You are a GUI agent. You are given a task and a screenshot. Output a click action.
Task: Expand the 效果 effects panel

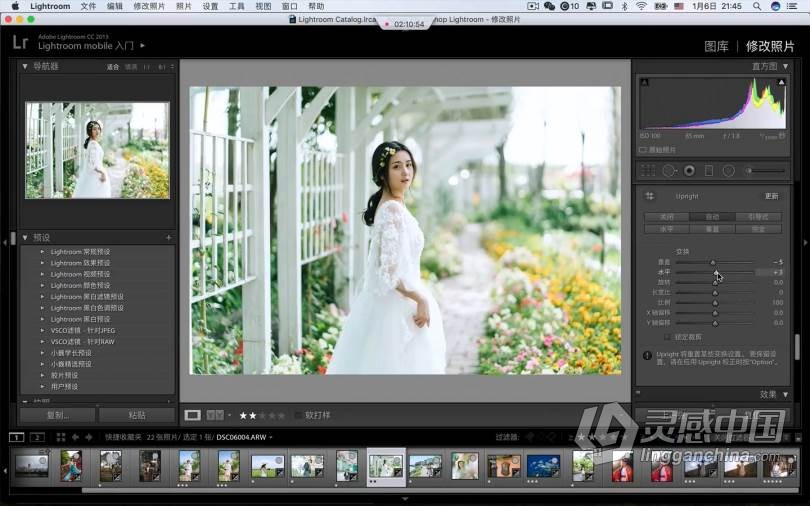[785, 394]
